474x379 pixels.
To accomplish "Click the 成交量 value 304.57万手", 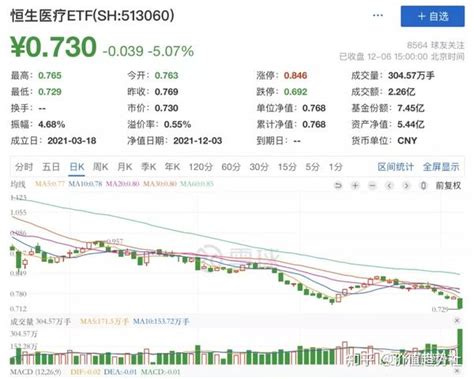I will tap(411, 75).
